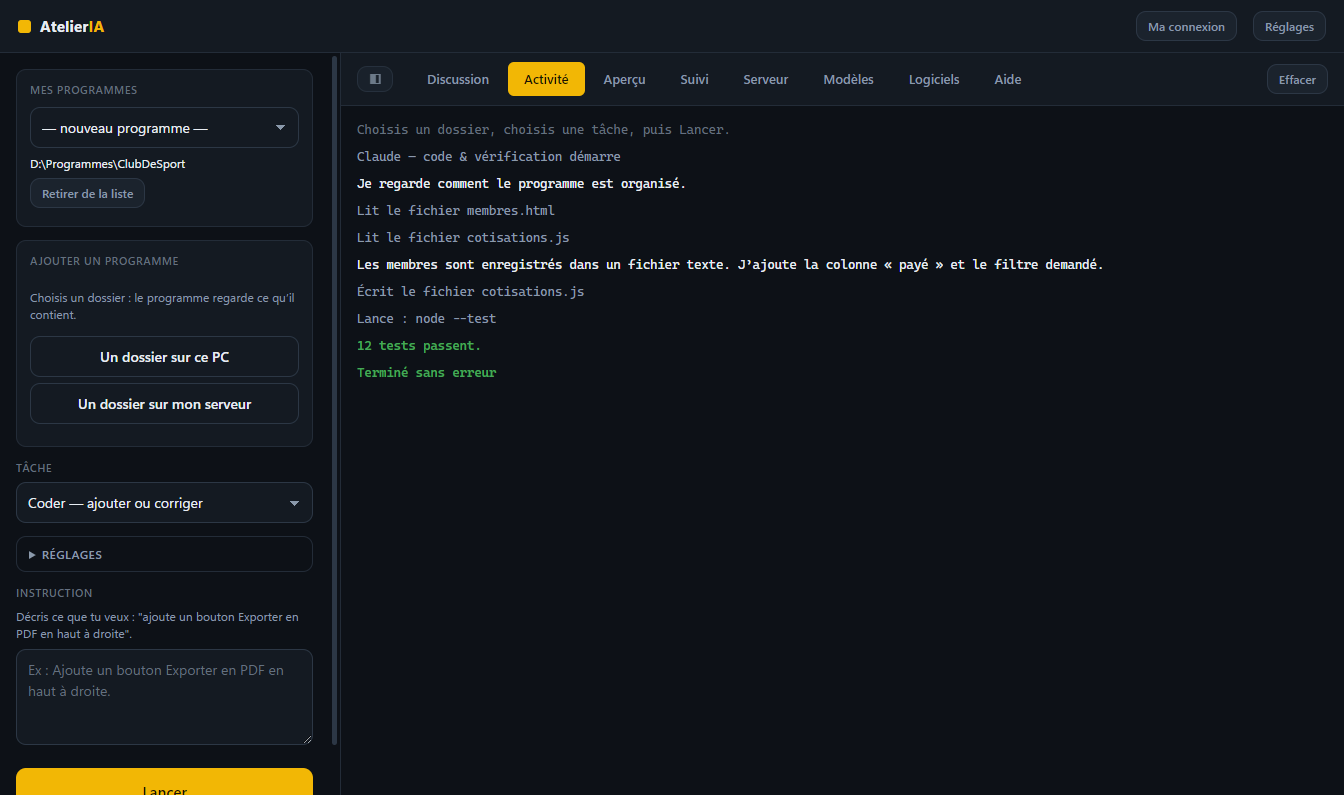This screenshot has width=1344, height=795.
Task: Click the Effacer button
Action: point(1297,79)
